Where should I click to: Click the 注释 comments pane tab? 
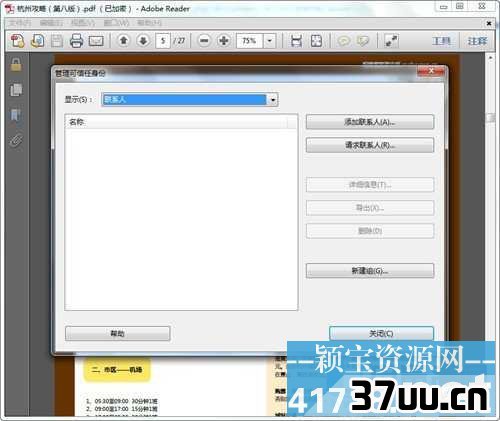click(477, 41)
